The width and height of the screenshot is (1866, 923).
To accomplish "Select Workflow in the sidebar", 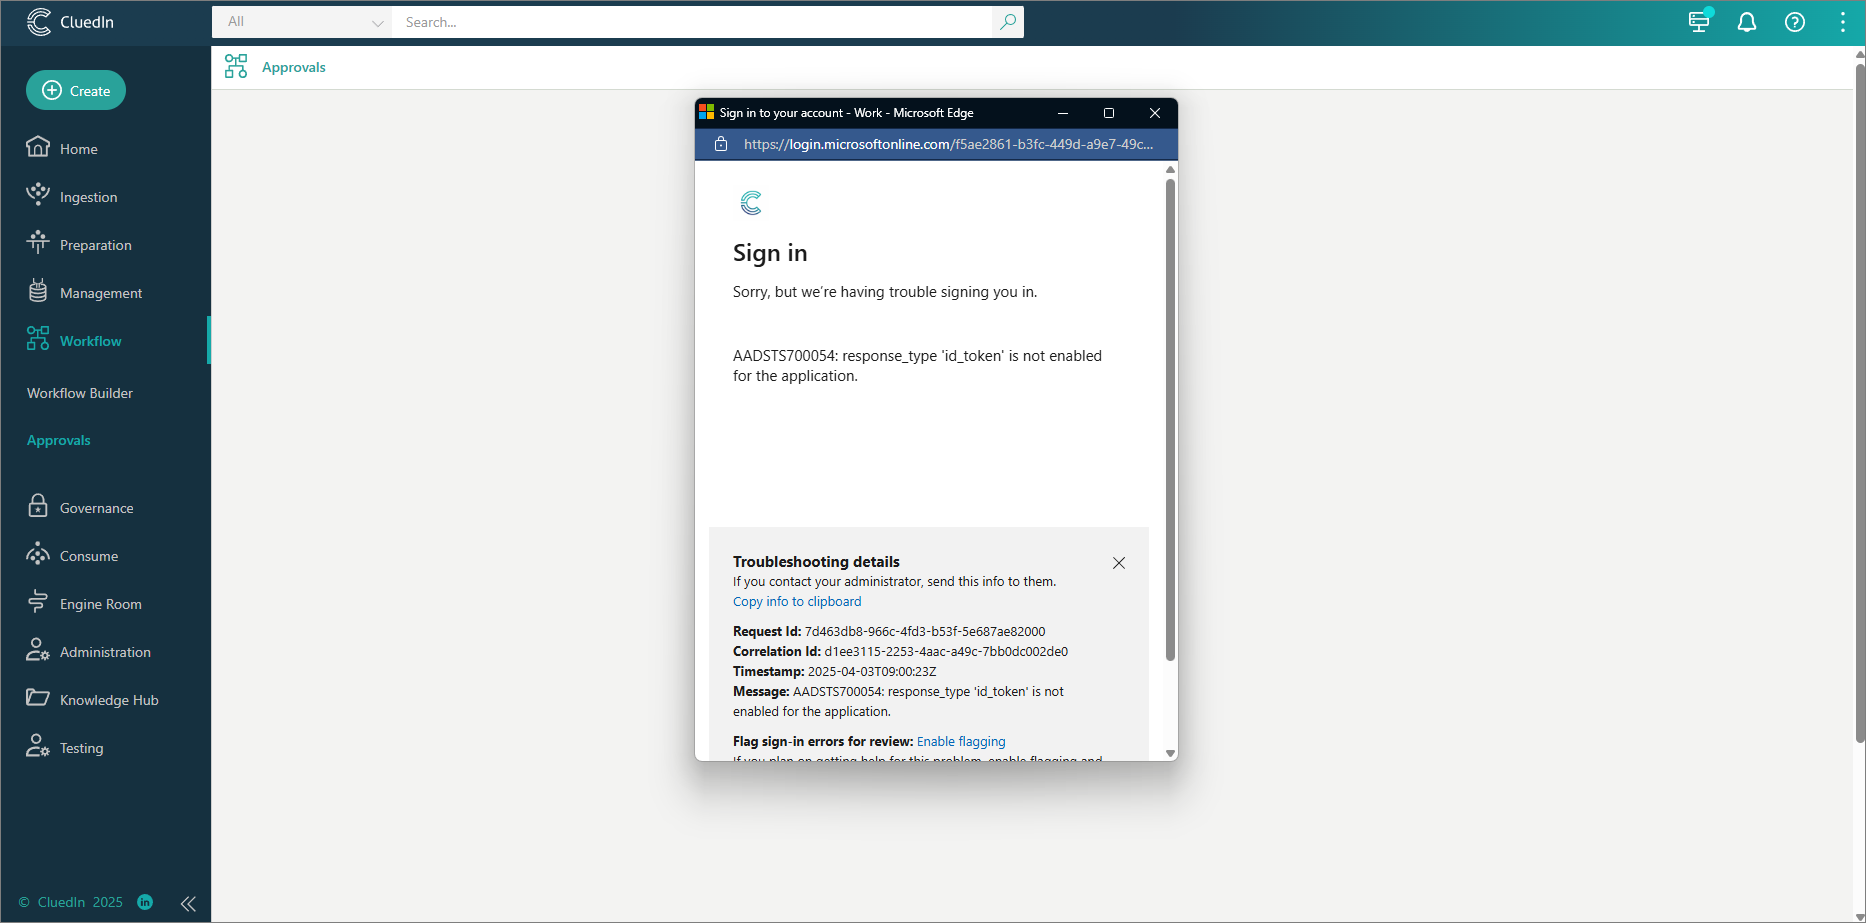I will tap(91, 341).
